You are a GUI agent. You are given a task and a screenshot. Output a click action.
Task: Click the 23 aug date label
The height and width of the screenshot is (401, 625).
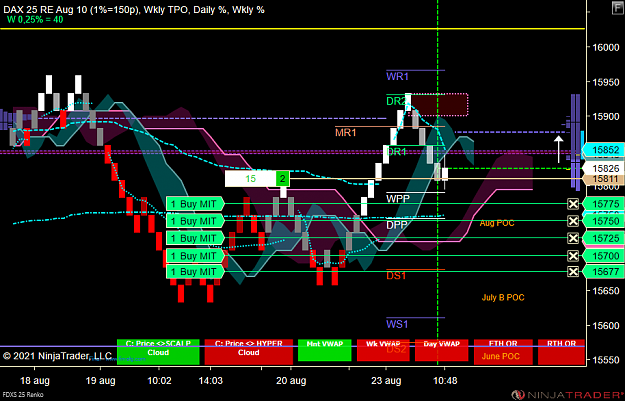[386, 381]
